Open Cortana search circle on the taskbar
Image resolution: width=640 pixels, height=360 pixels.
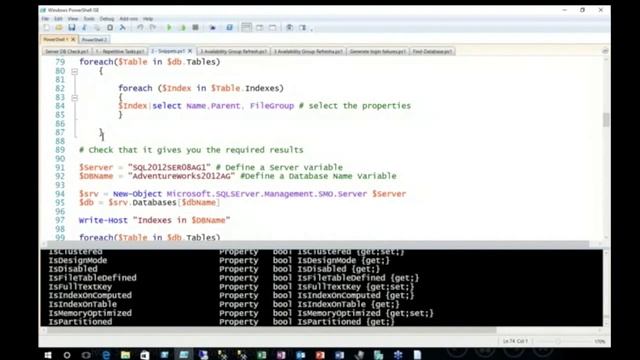click(67, 355)
